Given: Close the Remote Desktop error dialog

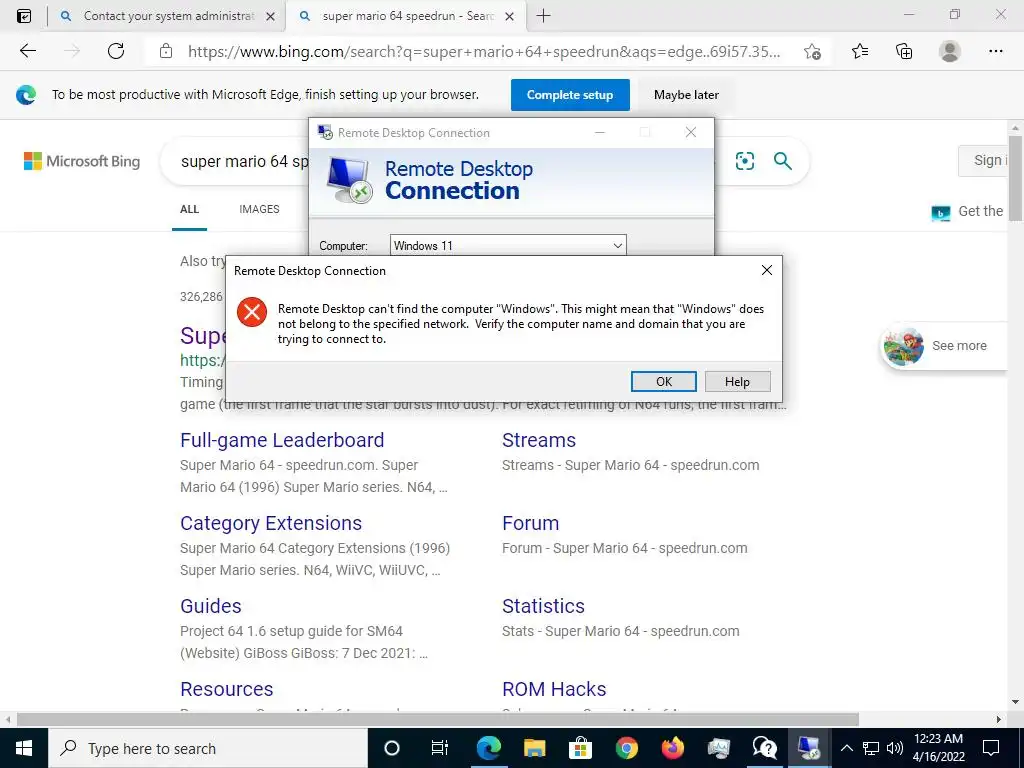Looking at the screenshot, I should coord(767,270).
